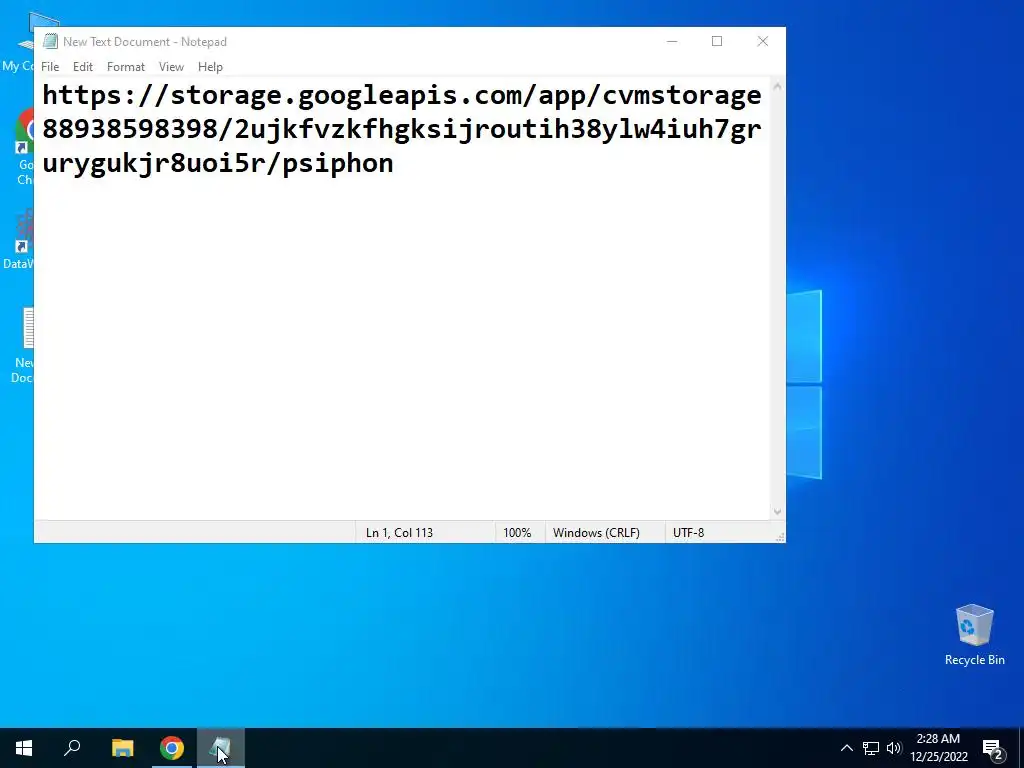Click the resize grip in Notepad corner
Image resolution: width=1024 pixels, height=768 pixels.
pos(779,537)
